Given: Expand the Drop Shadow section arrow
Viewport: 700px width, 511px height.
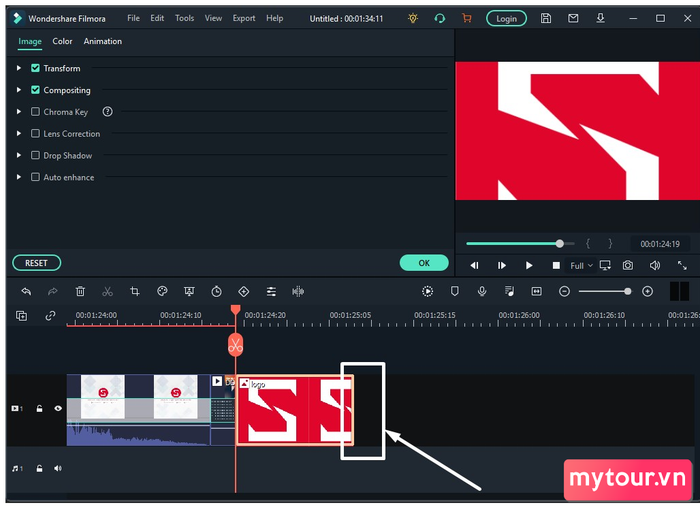Looking at the screenshot, I should point(19,155).
